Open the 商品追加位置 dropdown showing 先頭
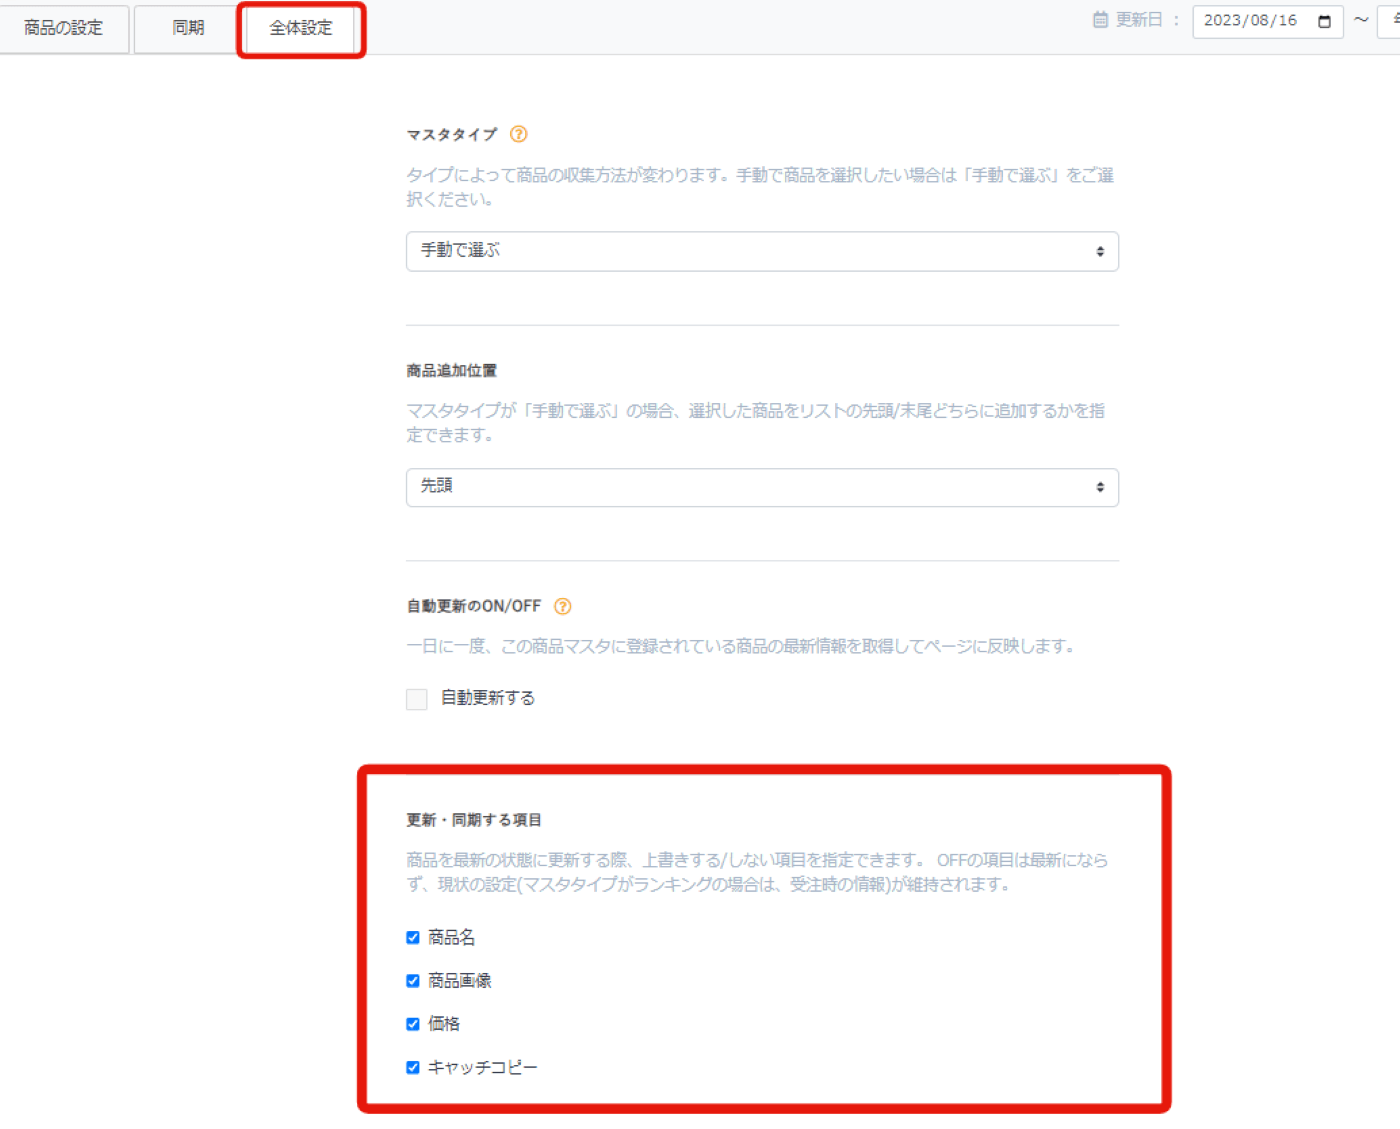This screenshot has width=1400, height=1129. click(762, 487)
